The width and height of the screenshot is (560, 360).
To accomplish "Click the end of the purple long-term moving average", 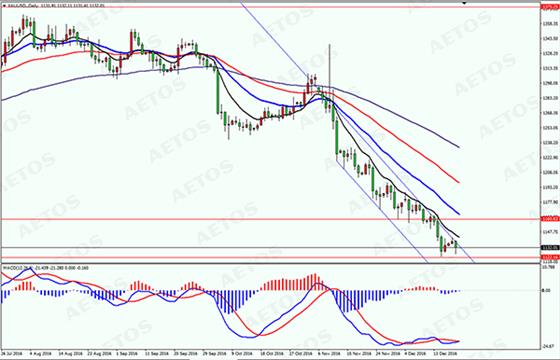I will tap(459, 147).
